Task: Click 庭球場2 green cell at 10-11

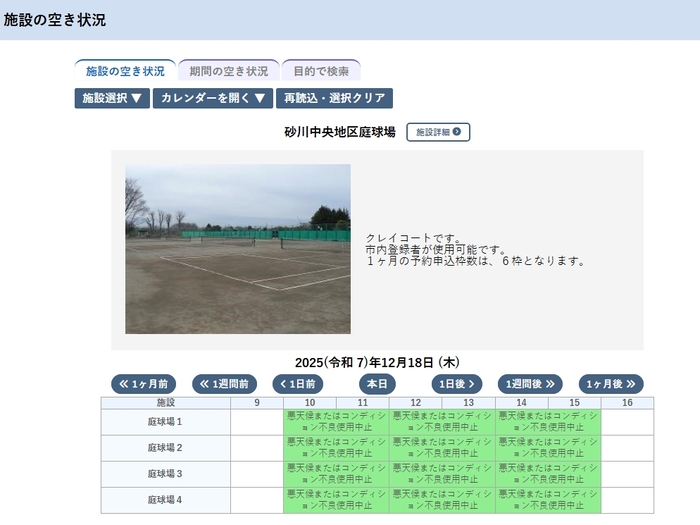Action: pos(336,448)
